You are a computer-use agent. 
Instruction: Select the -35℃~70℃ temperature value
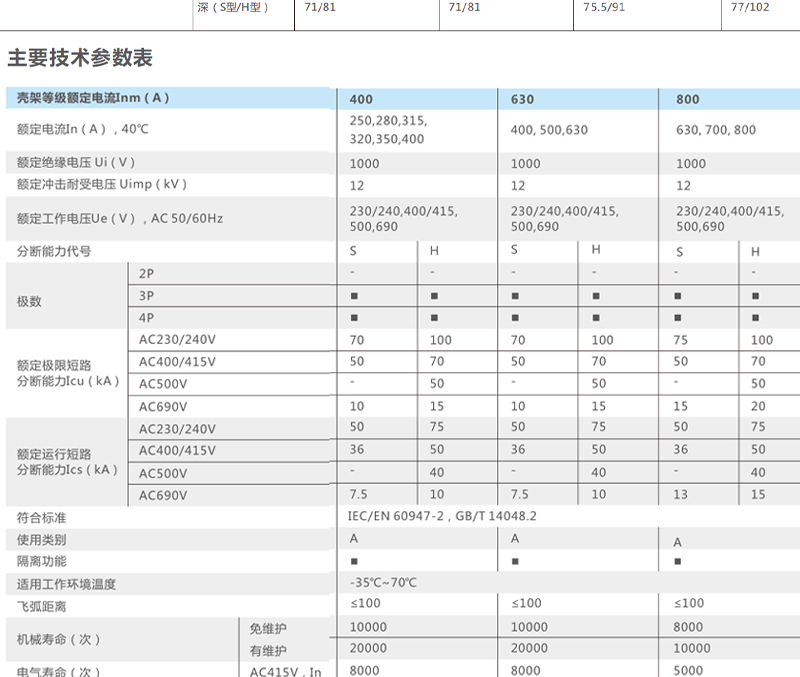coord(383,583)
